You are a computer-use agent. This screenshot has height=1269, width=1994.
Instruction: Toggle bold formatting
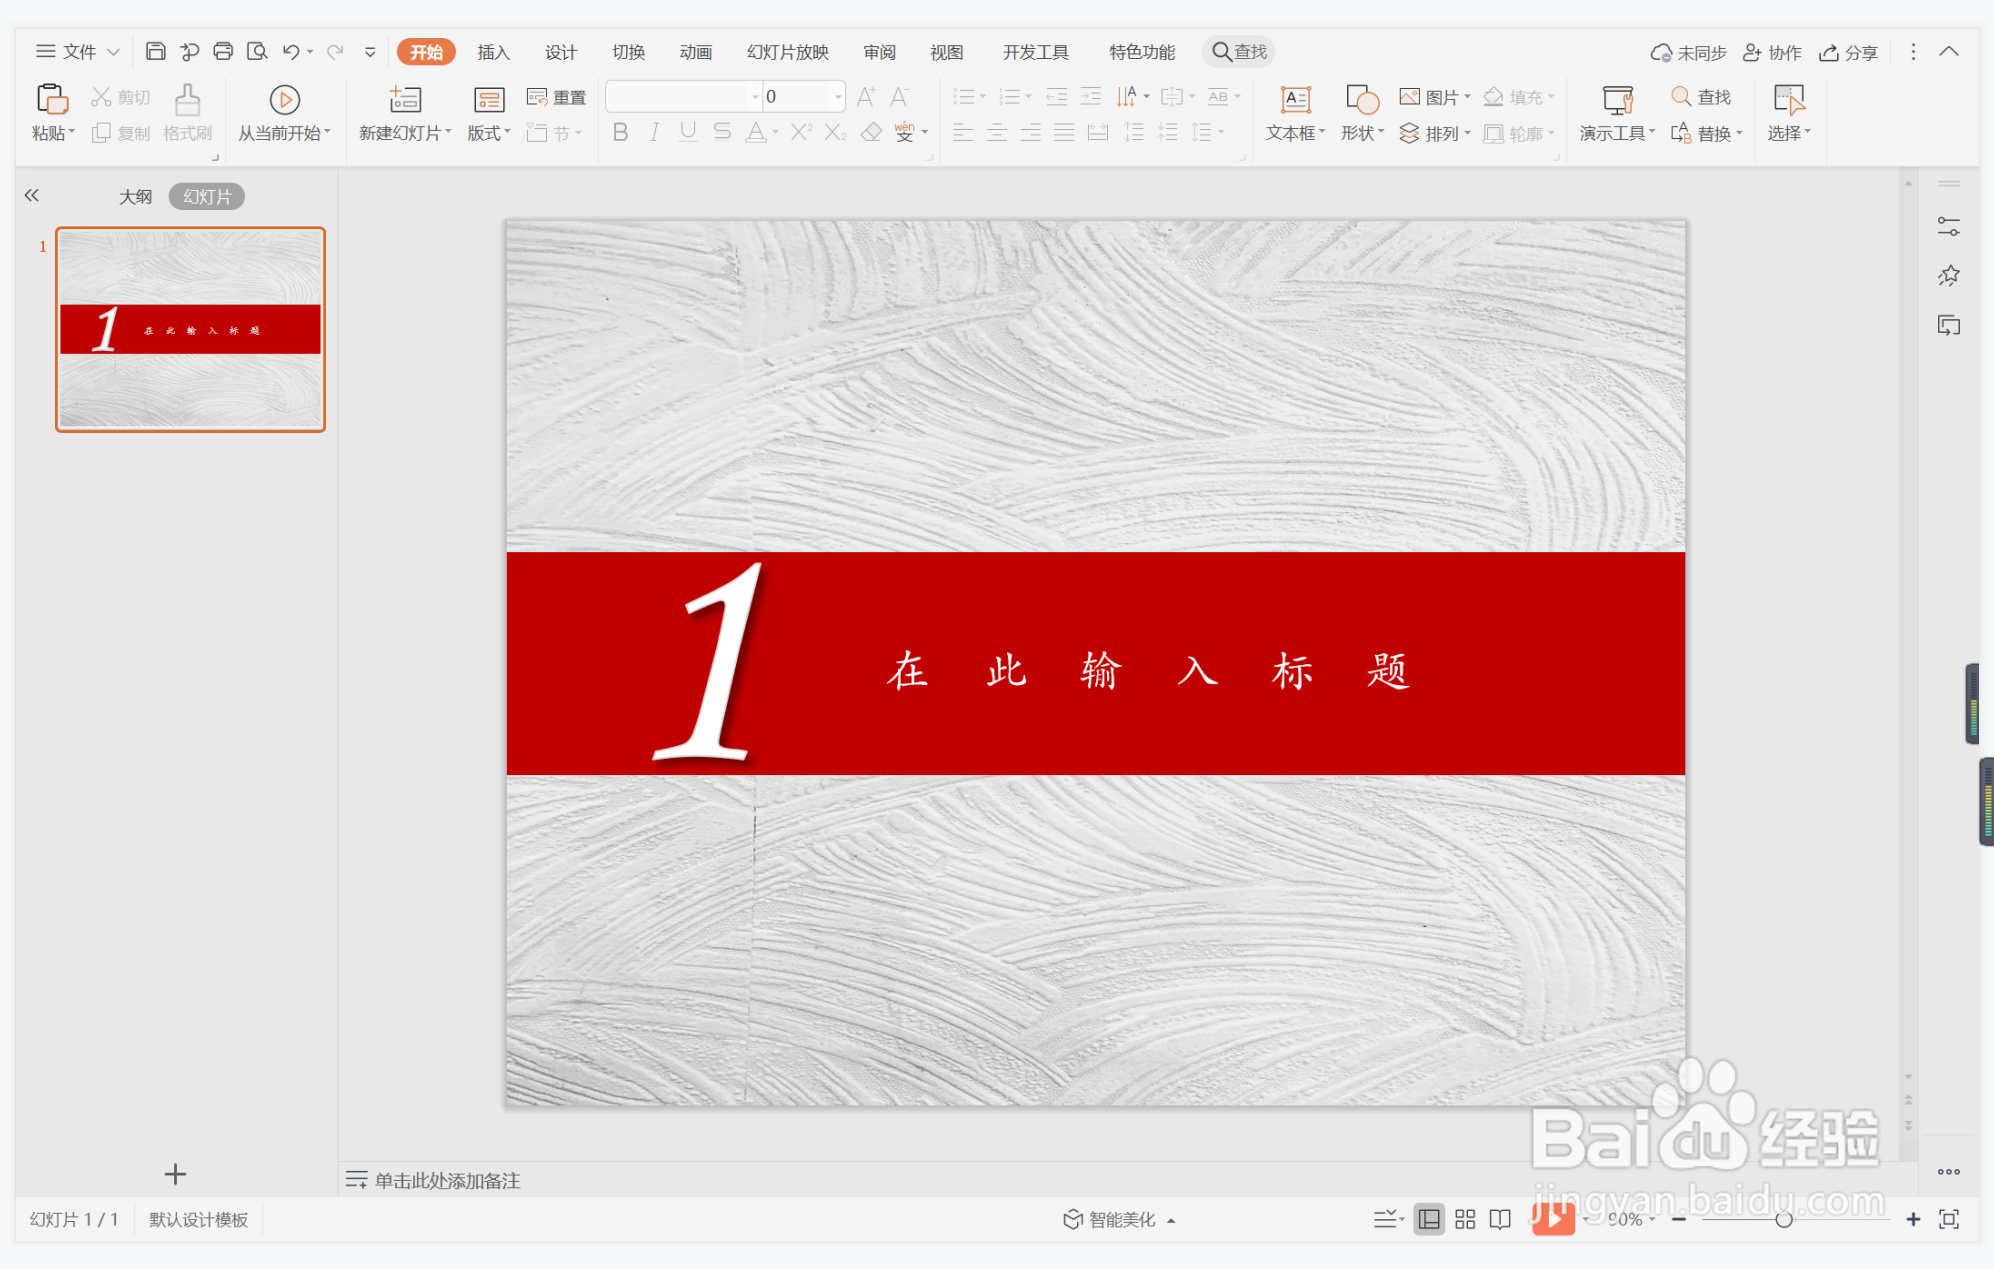pyautogui.click(x=620, y=131)
